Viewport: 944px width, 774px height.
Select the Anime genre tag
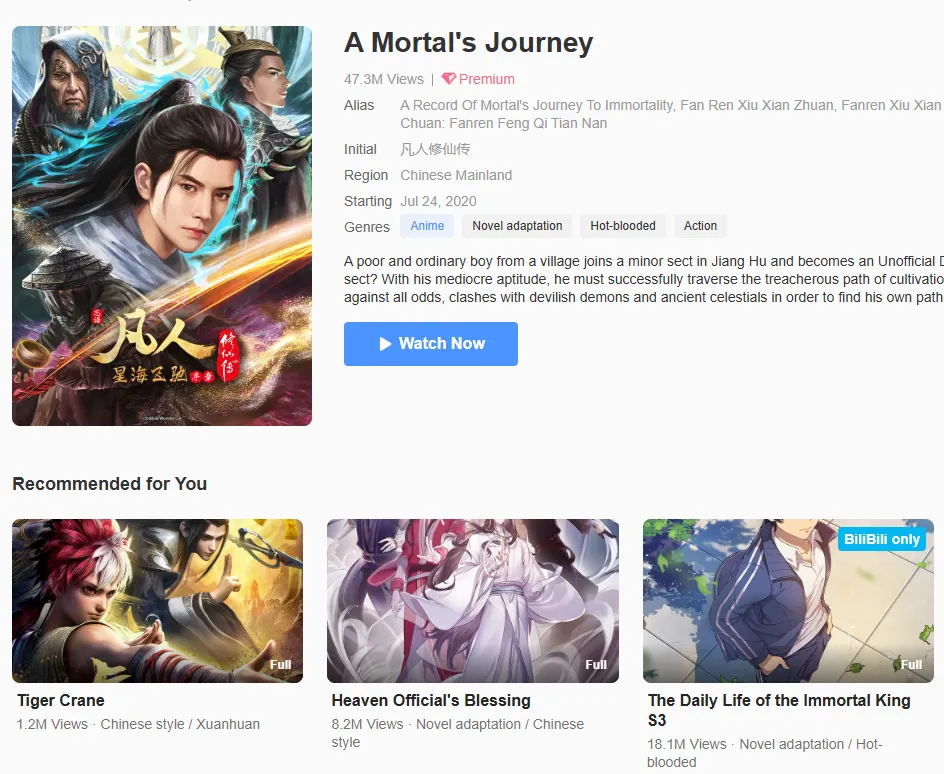click(427, 226)
